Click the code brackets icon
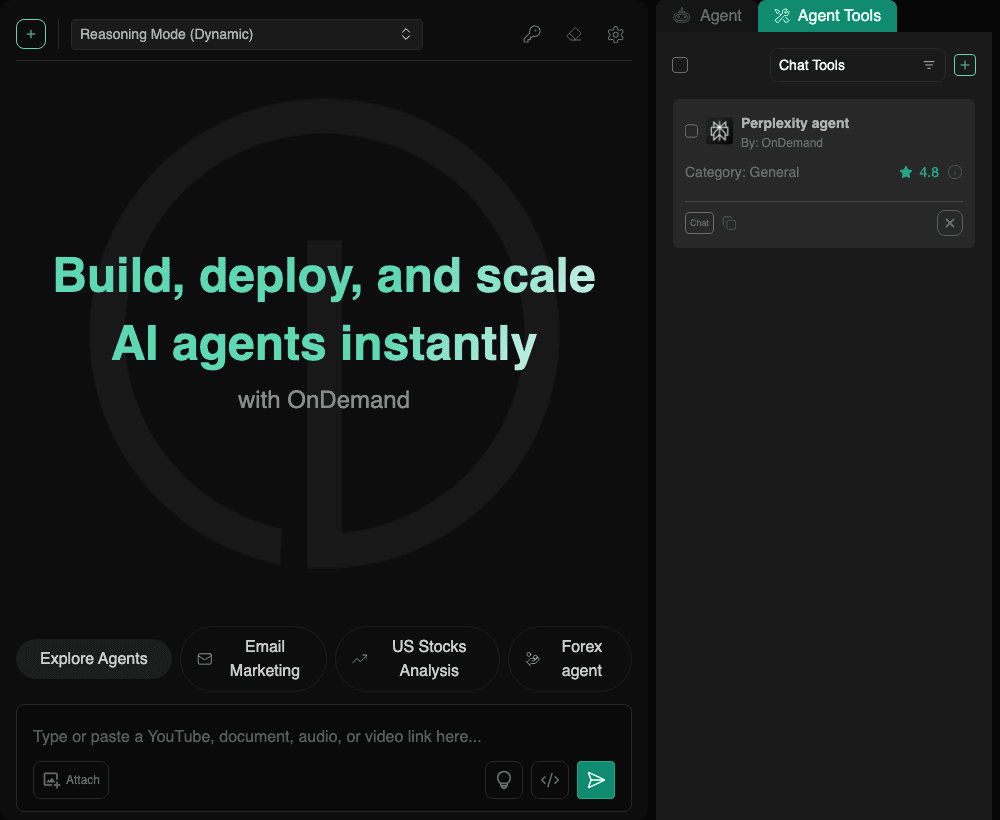This screenshot has height=820, width=1000. click(550, 780)
